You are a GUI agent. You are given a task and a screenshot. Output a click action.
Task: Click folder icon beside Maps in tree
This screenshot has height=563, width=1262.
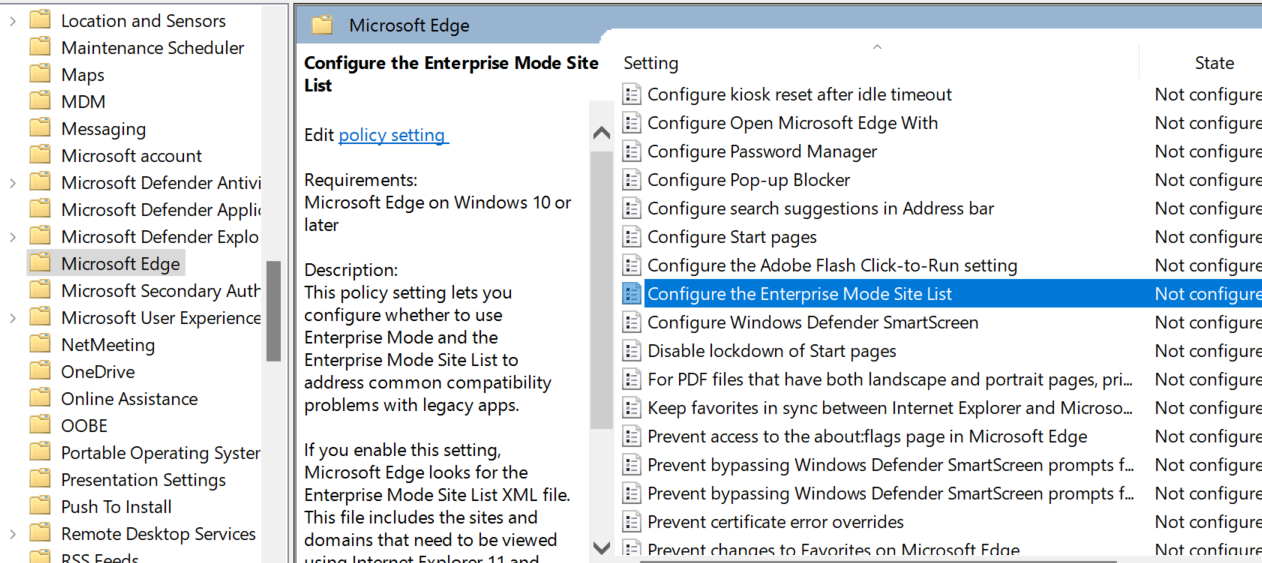point(40,74)
